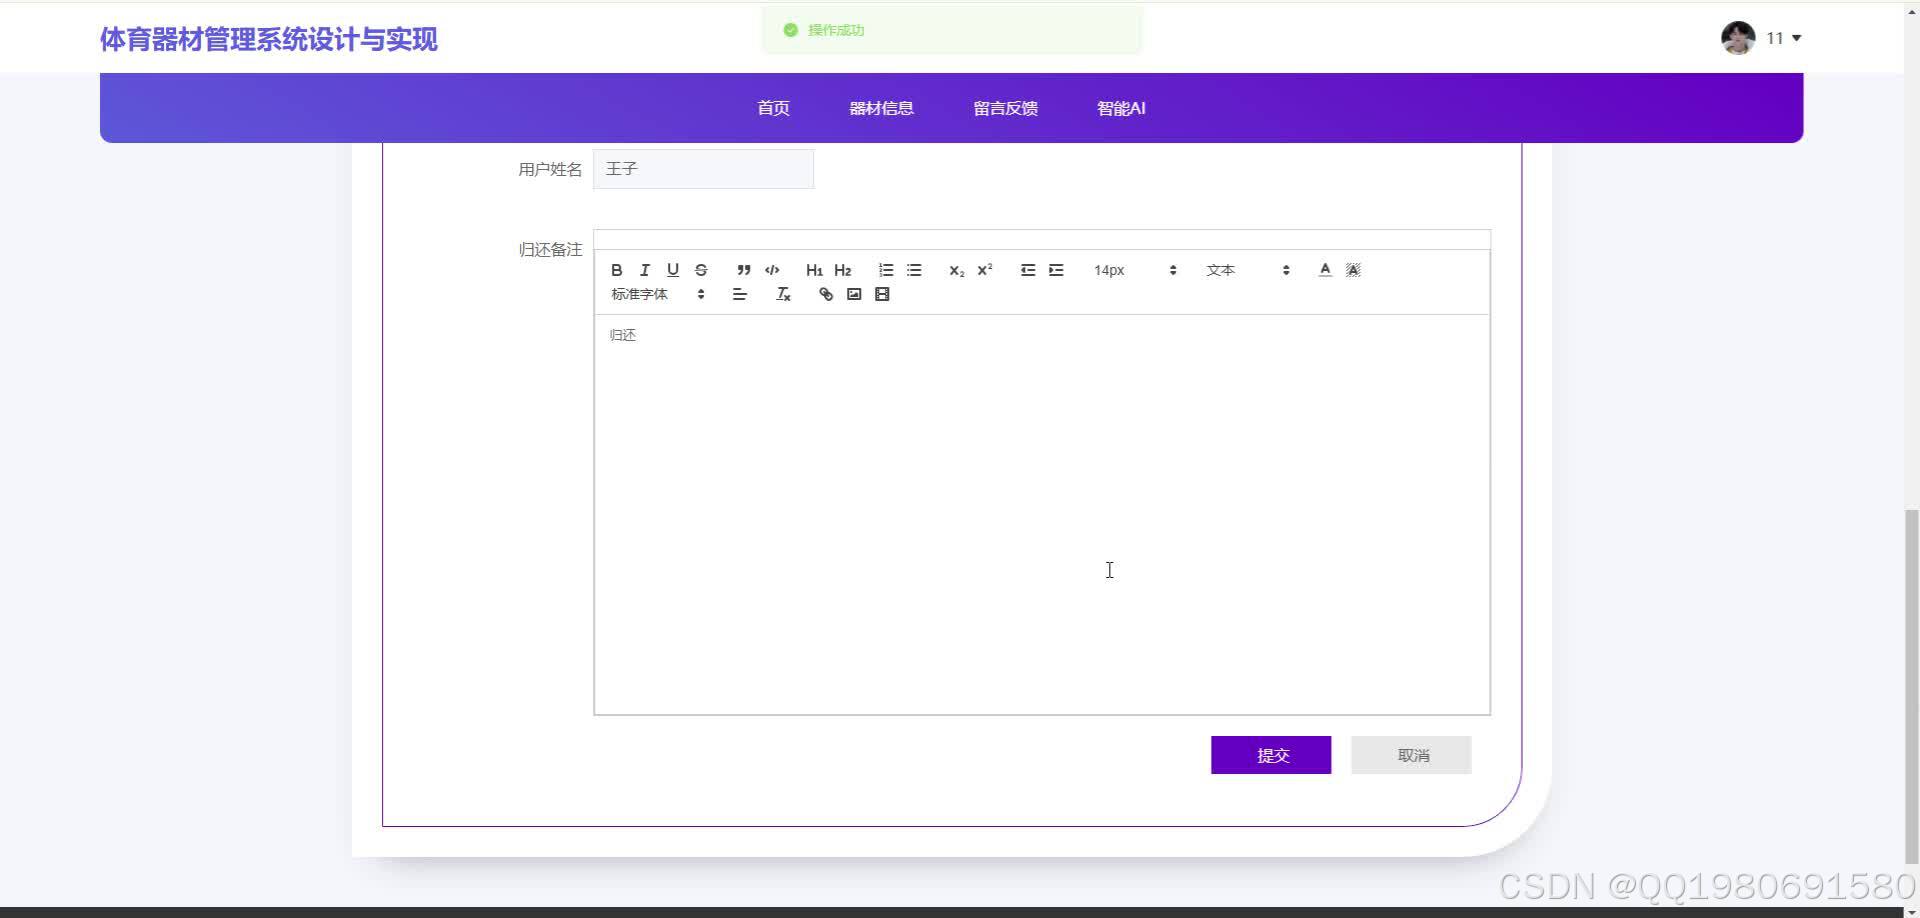Open the 智能AI page
This screenshot has height=918, width=1920.
coord(1121,108)
